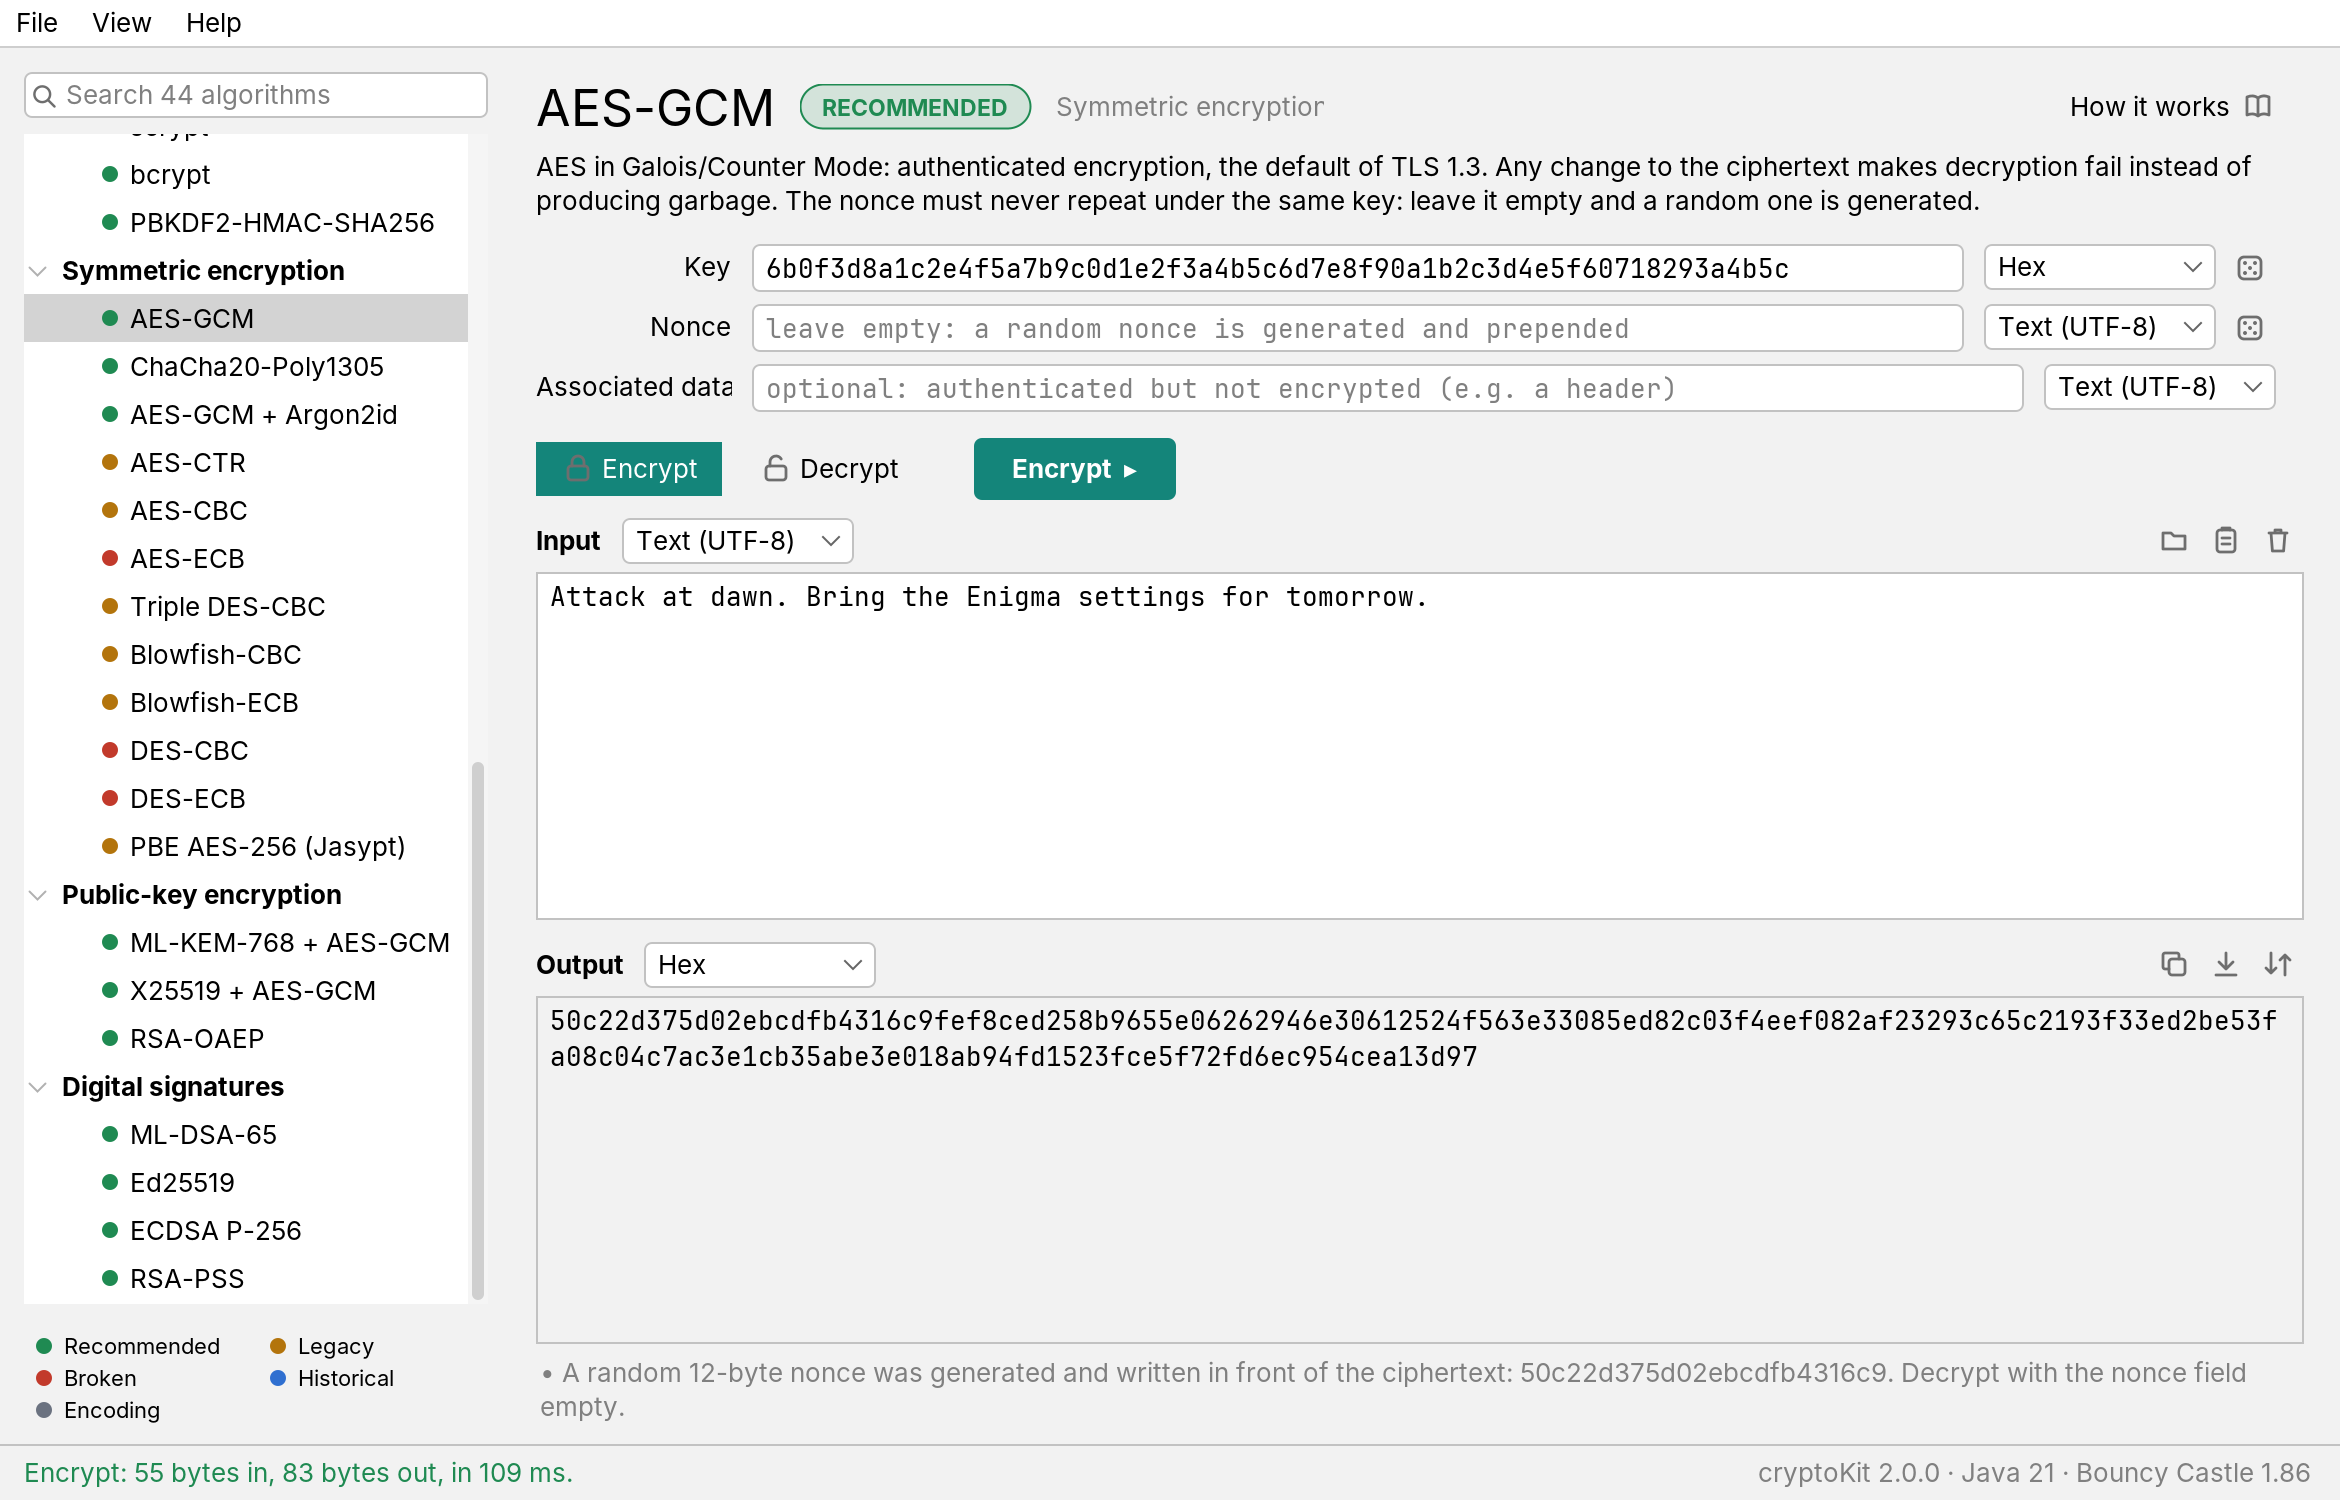This screenshot has height=1500, width=2340.
Task: Click the Output ciphertext area
Action: pos(1420,1170)
